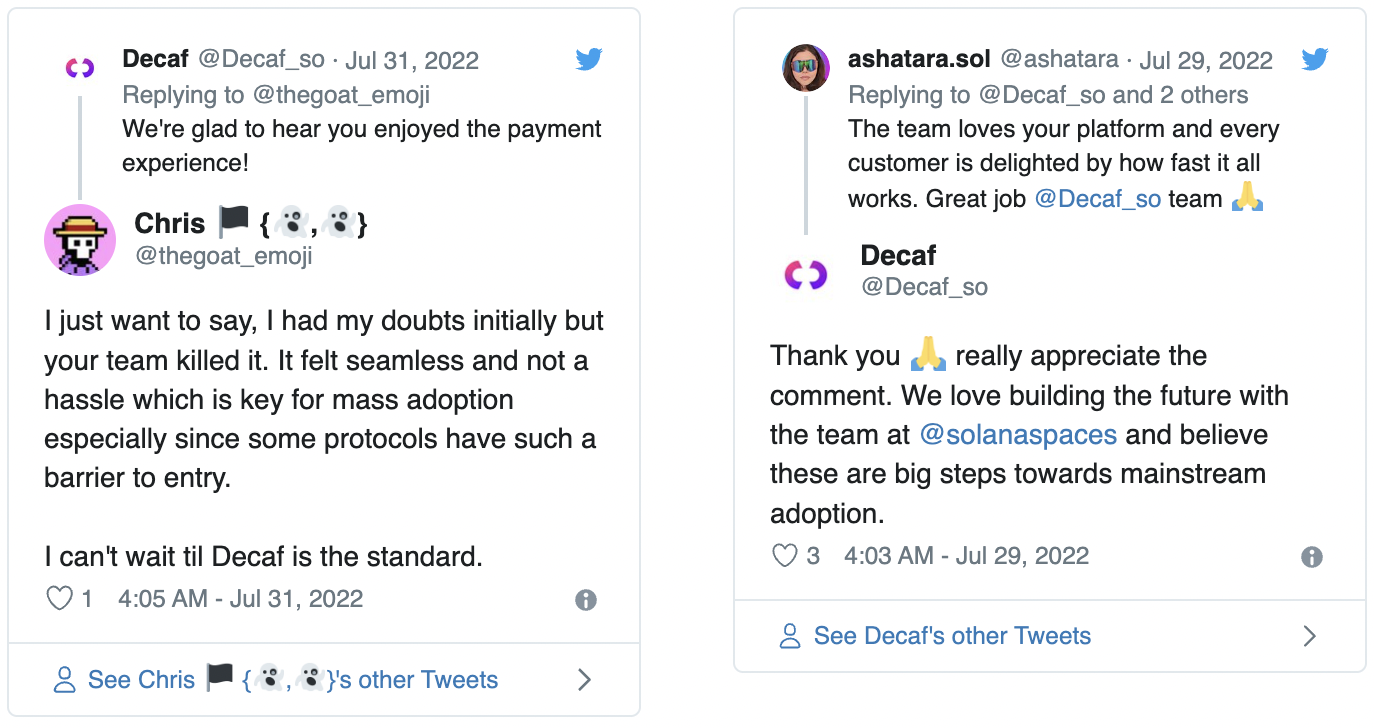Click ashatara.sol's profile photo
Screen dimensions: 1374x728
[806, 68]
